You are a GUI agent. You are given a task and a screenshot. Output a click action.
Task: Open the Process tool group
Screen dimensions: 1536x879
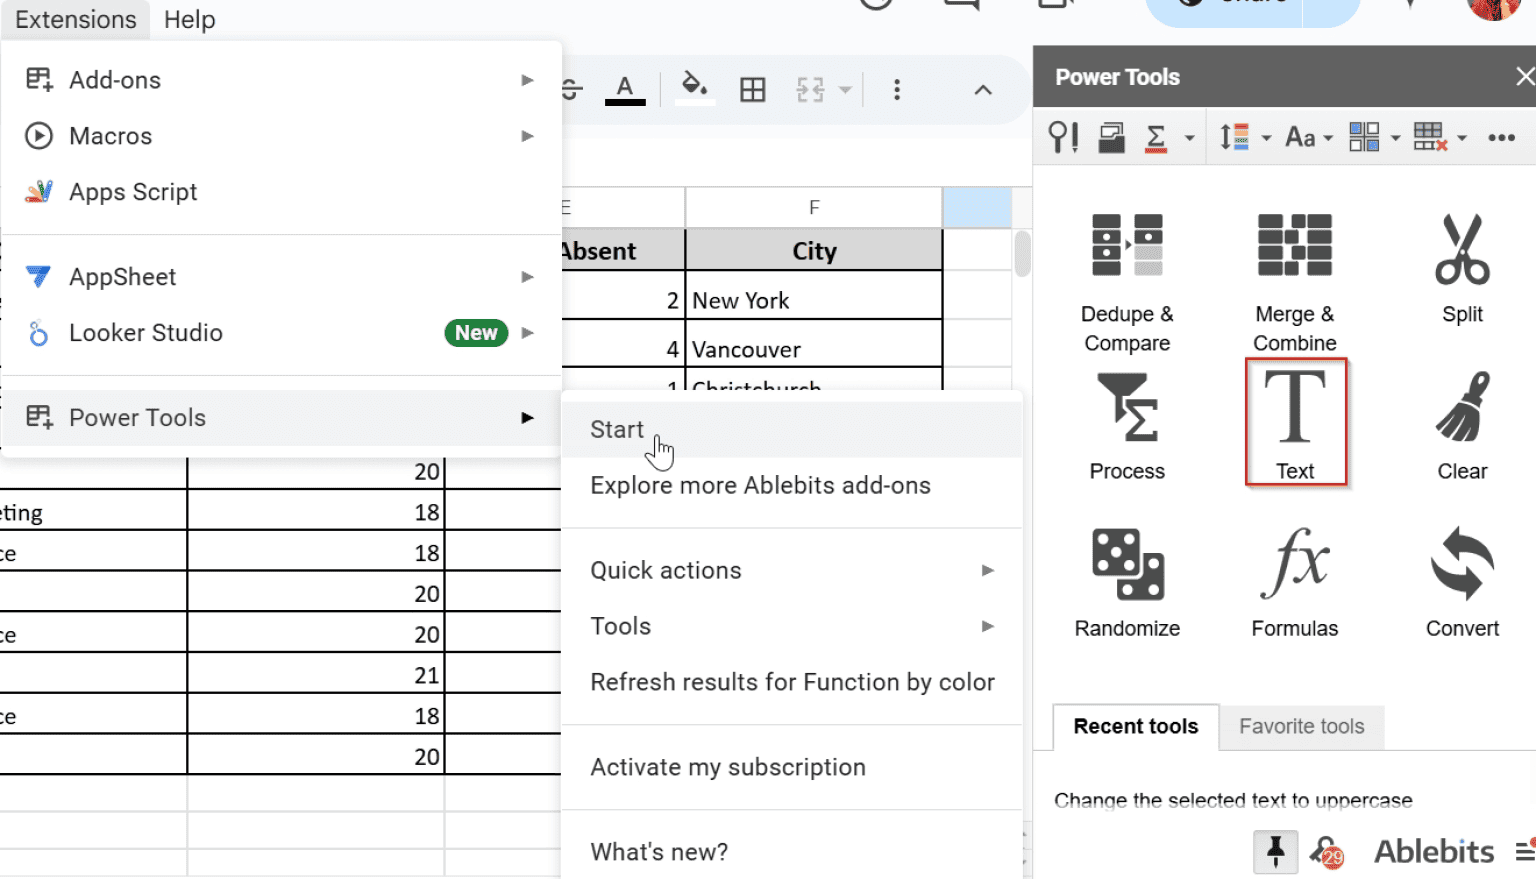1127,425
